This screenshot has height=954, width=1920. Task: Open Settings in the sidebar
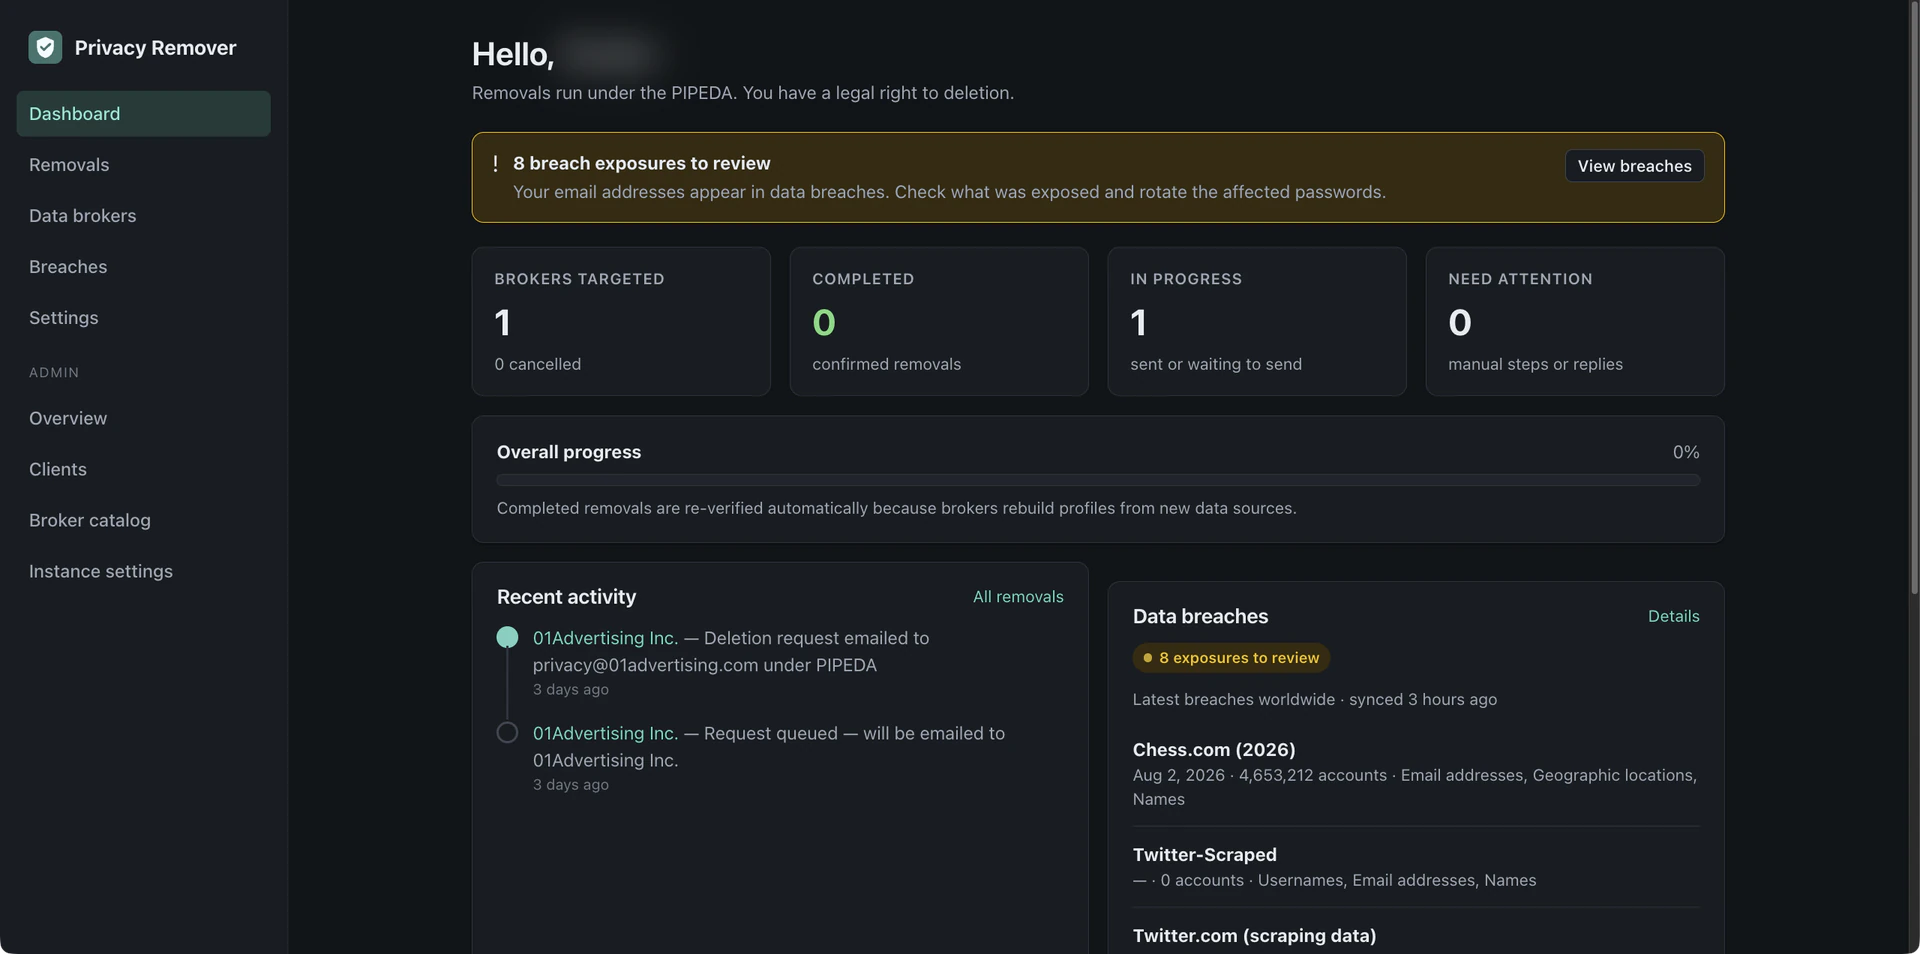click(143, 318)
